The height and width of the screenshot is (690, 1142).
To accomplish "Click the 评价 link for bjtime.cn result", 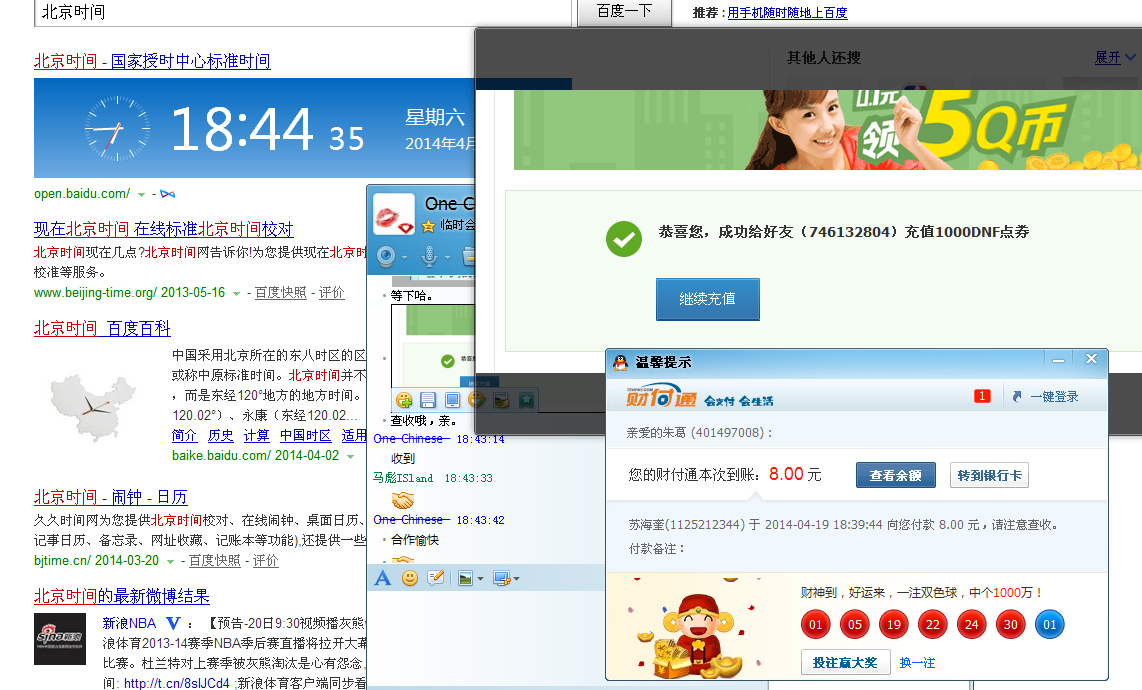I will 265,561.
